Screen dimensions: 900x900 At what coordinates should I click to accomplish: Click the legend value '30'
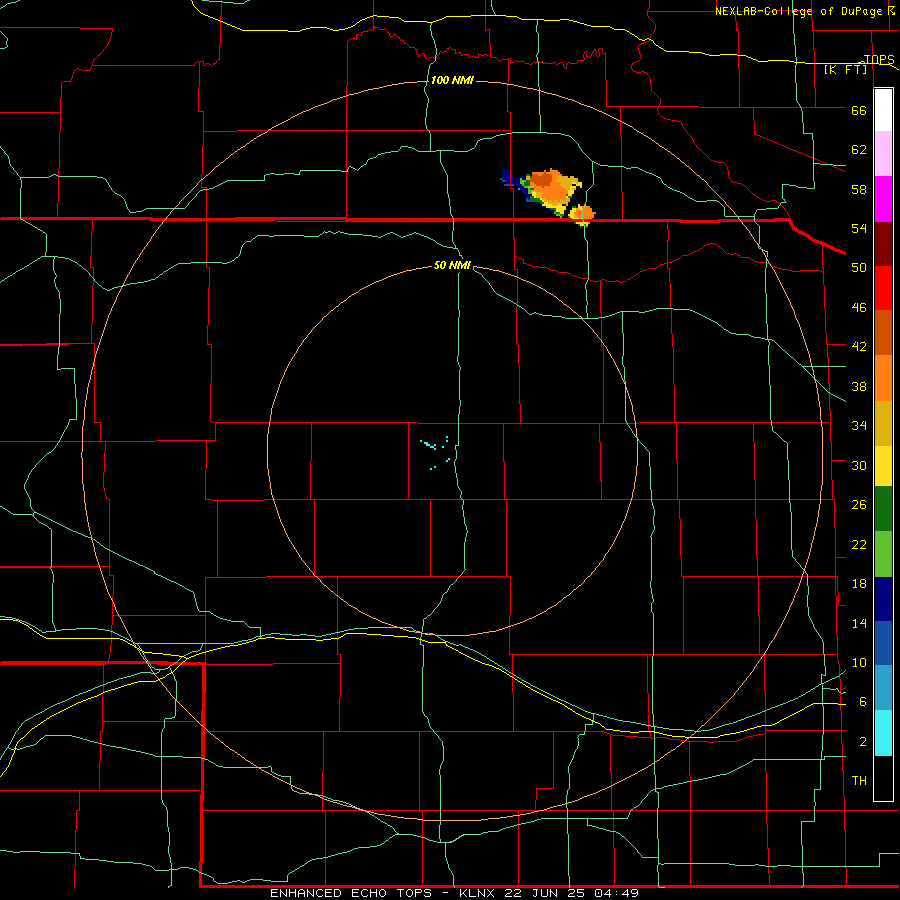(859, 465)
